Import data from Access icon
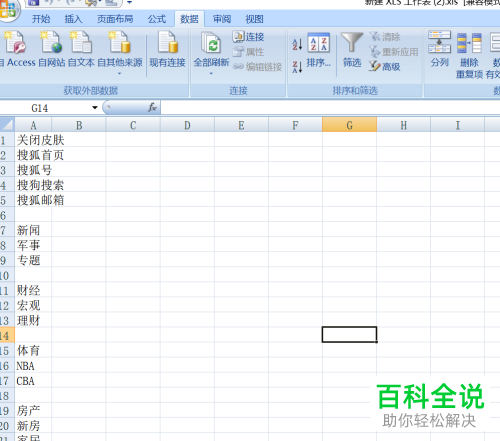The width and height of the screenshot is (500, 441). point(15,43)
